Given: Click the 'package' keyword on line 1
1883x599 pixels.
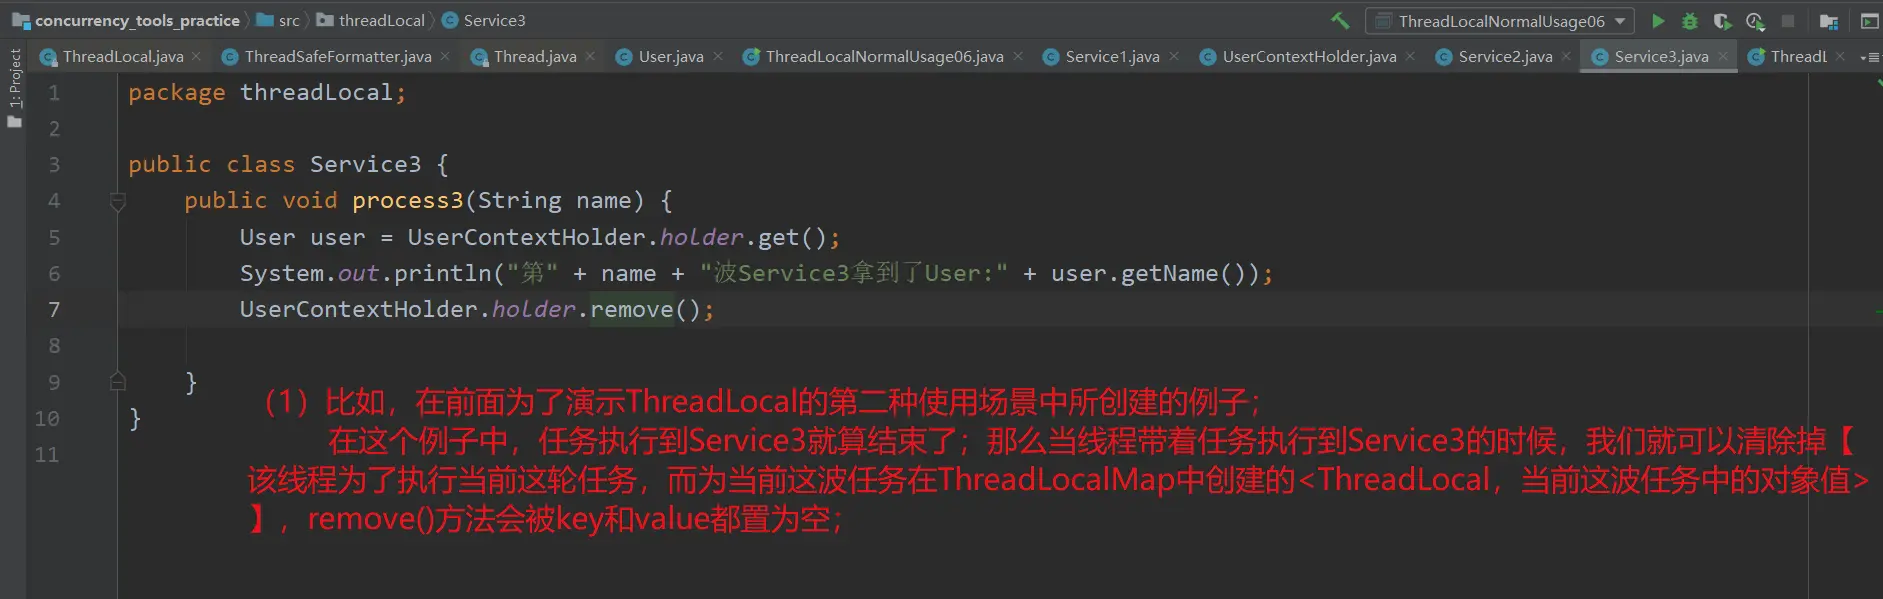Looking at the screenshot, I should tap(177, 93).
